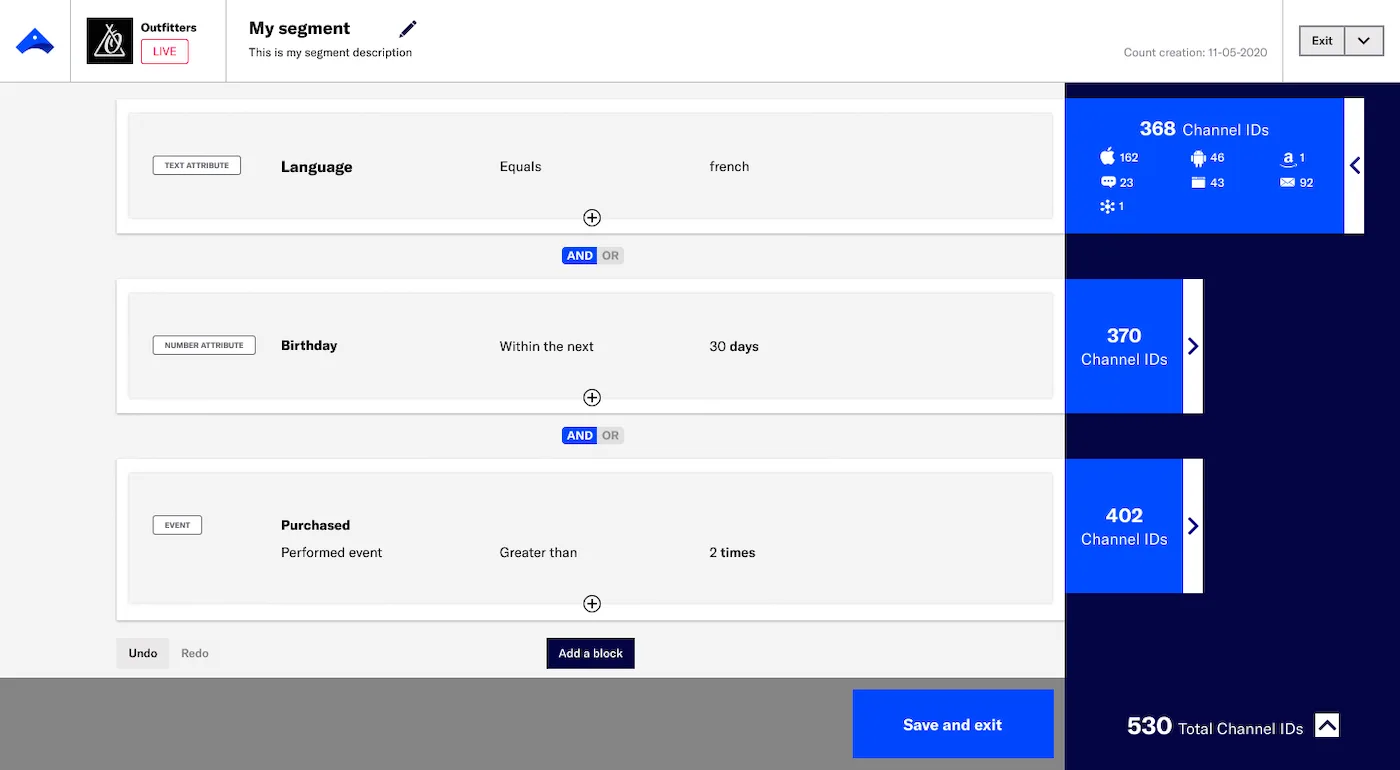Collapse the 368 Channel IDs panel
1400x770 pixels.
pyautogui.click(x=1356, y=166)
